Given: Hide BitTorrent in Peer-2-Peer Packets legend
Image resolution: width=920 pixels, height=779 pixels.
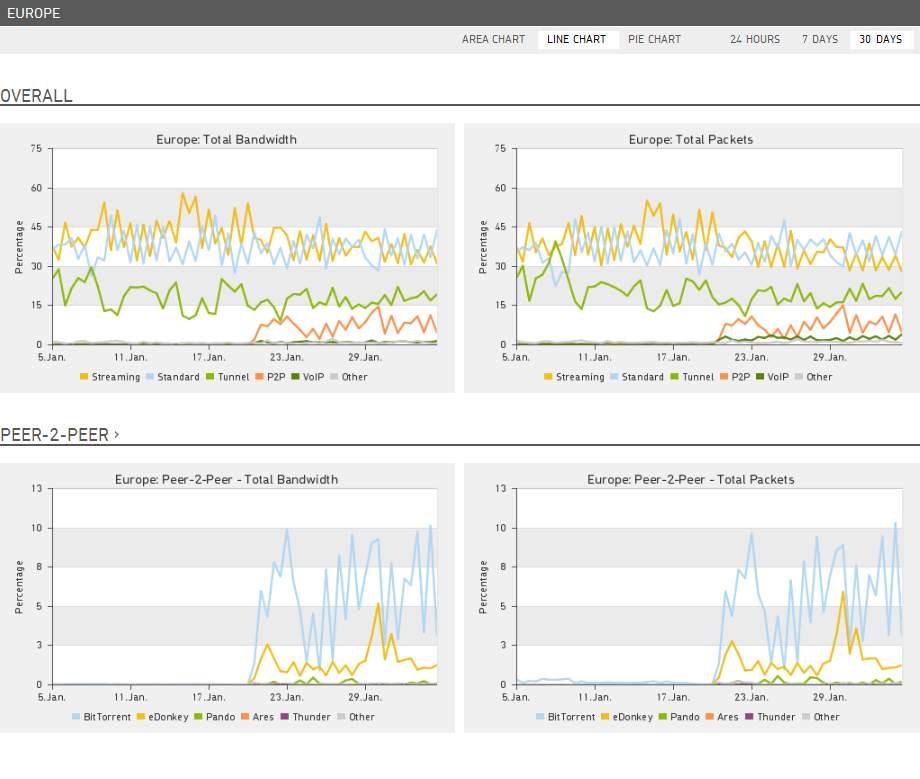Looking at the screenshot, I should [566, 717].
